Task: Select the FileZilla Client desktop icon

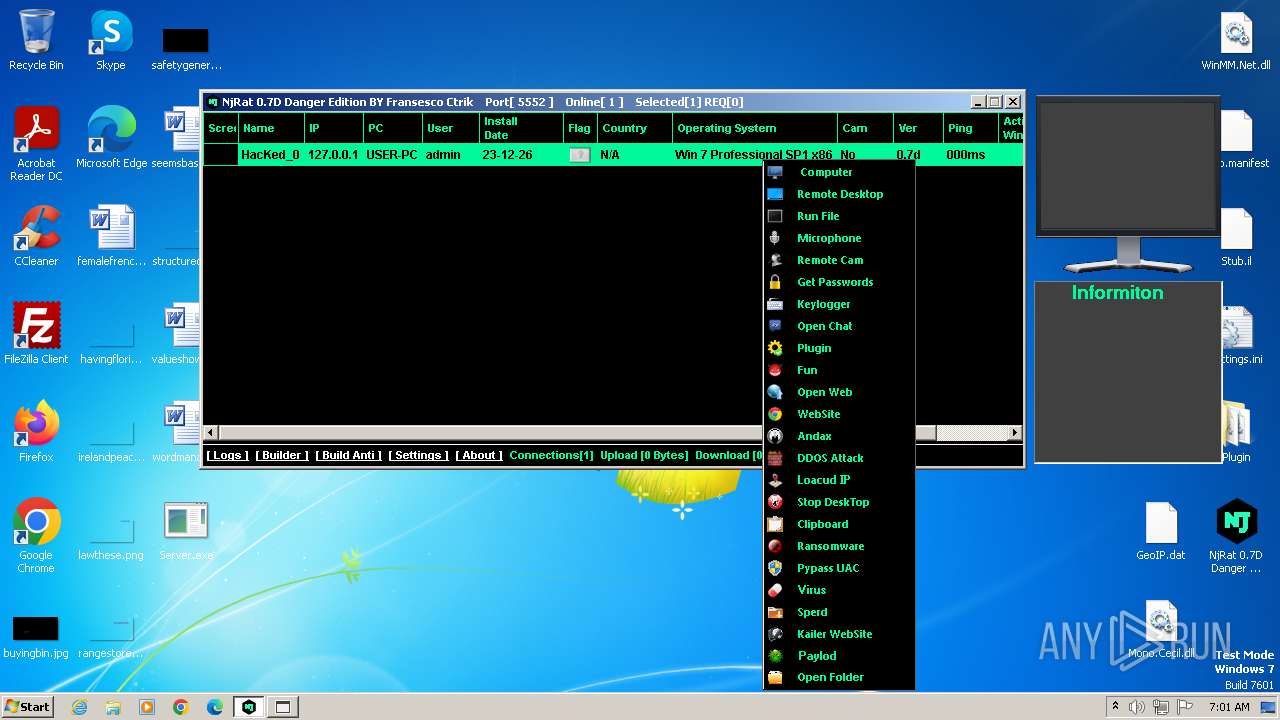Action: pyautogui.click(x=36, y=333)
